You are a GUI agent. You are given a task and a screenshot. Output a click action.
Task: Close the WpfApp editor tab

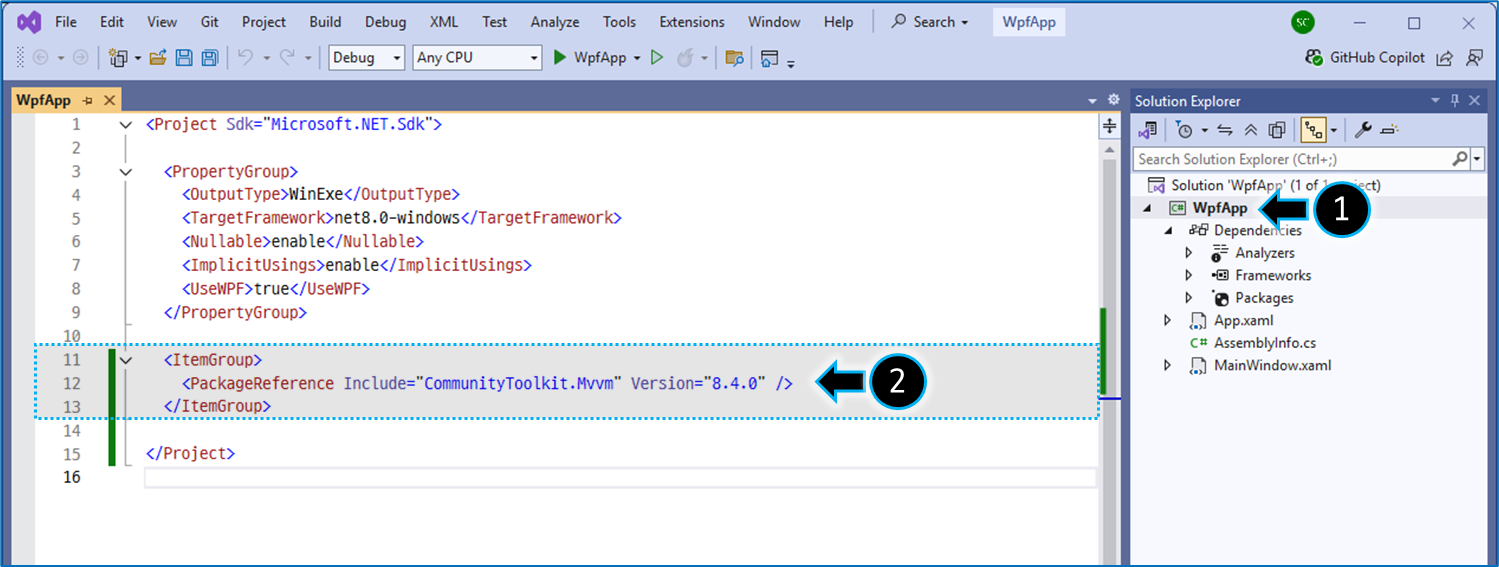click(x=109, y=101)
